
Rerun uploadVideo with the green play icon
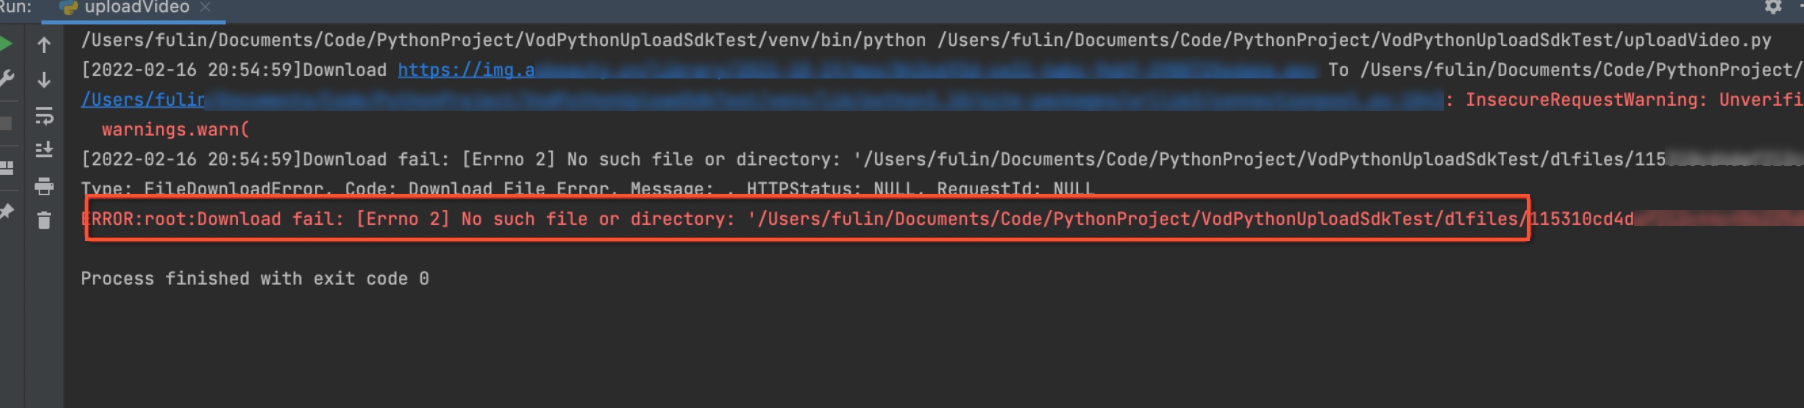[x=5, y=44]
